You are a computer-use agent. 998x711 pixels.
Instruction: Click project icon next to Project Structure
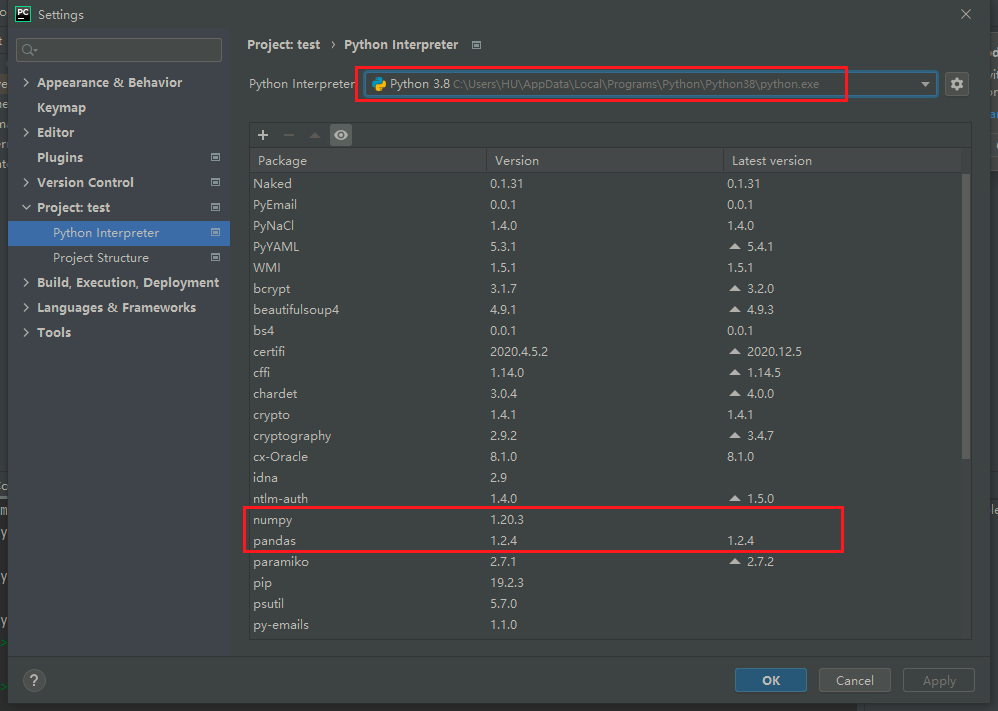point(215,258)
